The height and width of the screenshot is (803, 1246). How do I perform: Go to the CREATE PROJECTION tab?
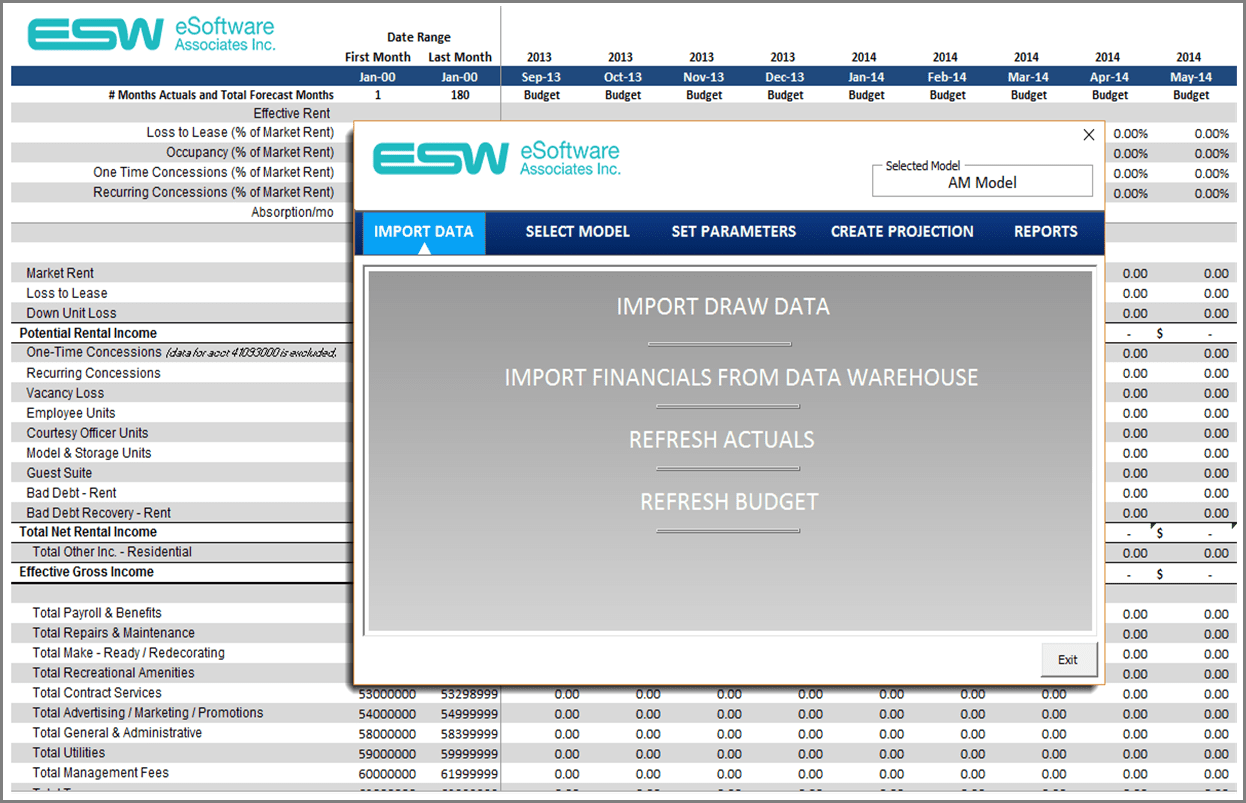pyautogui.click(x=902, y=232)
